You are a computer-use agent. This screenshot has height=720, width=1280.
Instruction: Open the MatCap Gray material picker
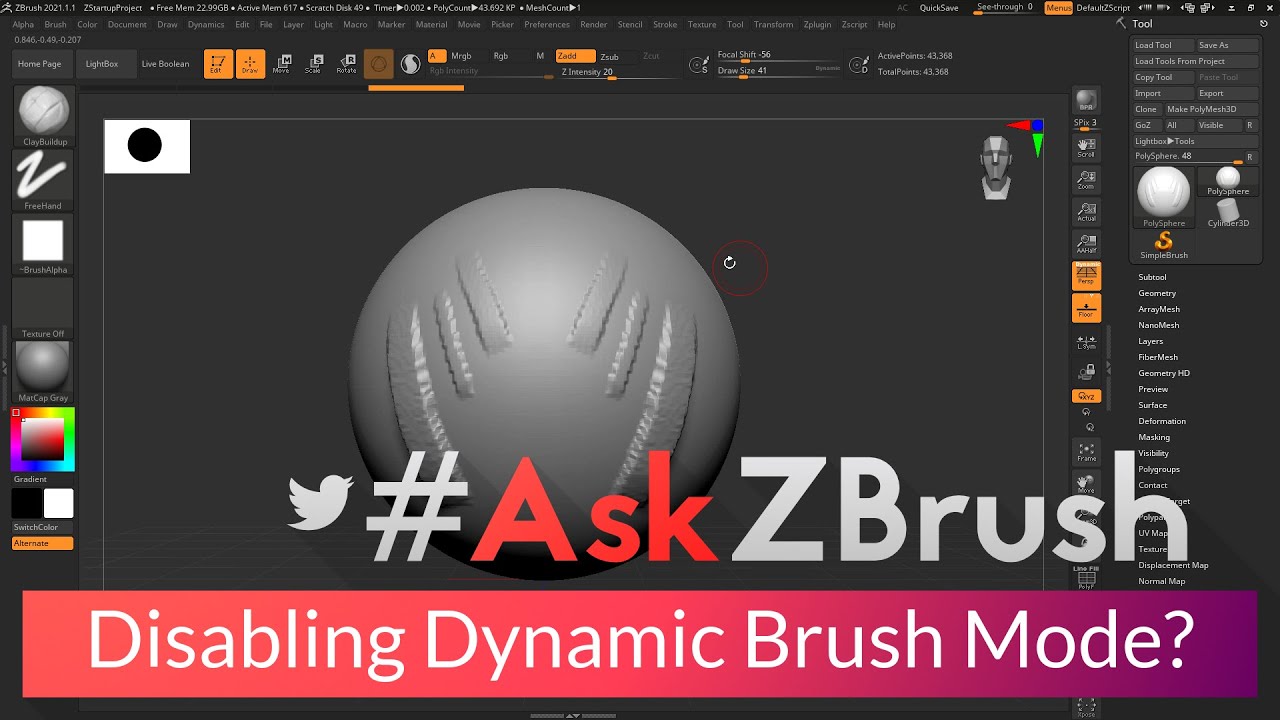[x=43, y=372]
